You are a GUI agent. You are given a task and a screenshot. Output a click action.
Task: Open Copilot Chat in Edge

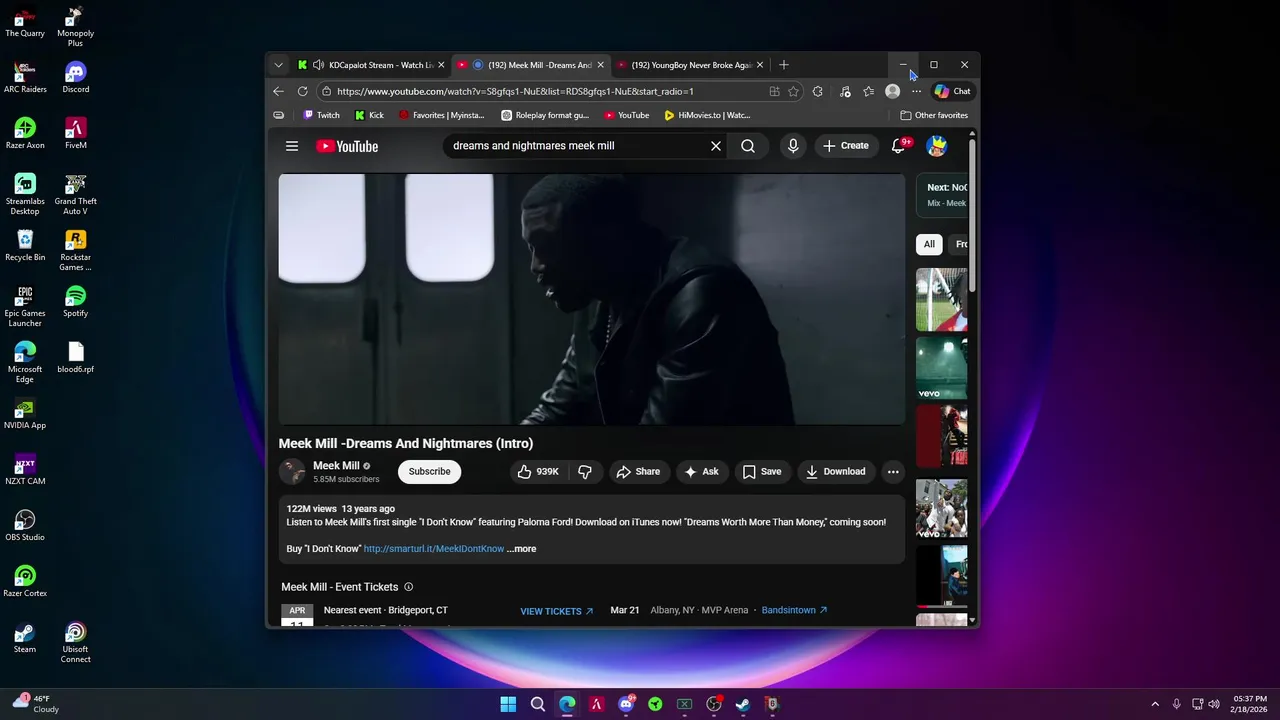(x=952, y=91)
